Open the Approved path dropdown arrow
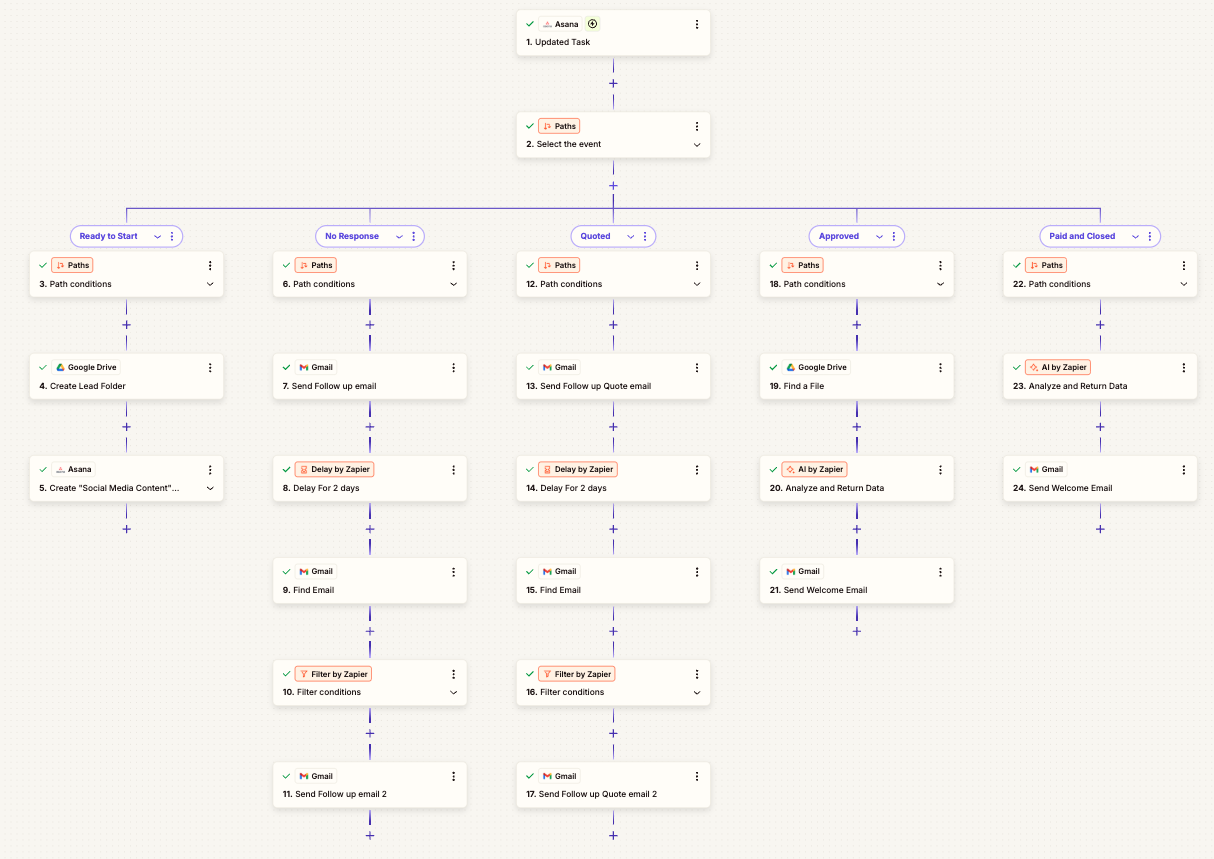 point(879,237)
